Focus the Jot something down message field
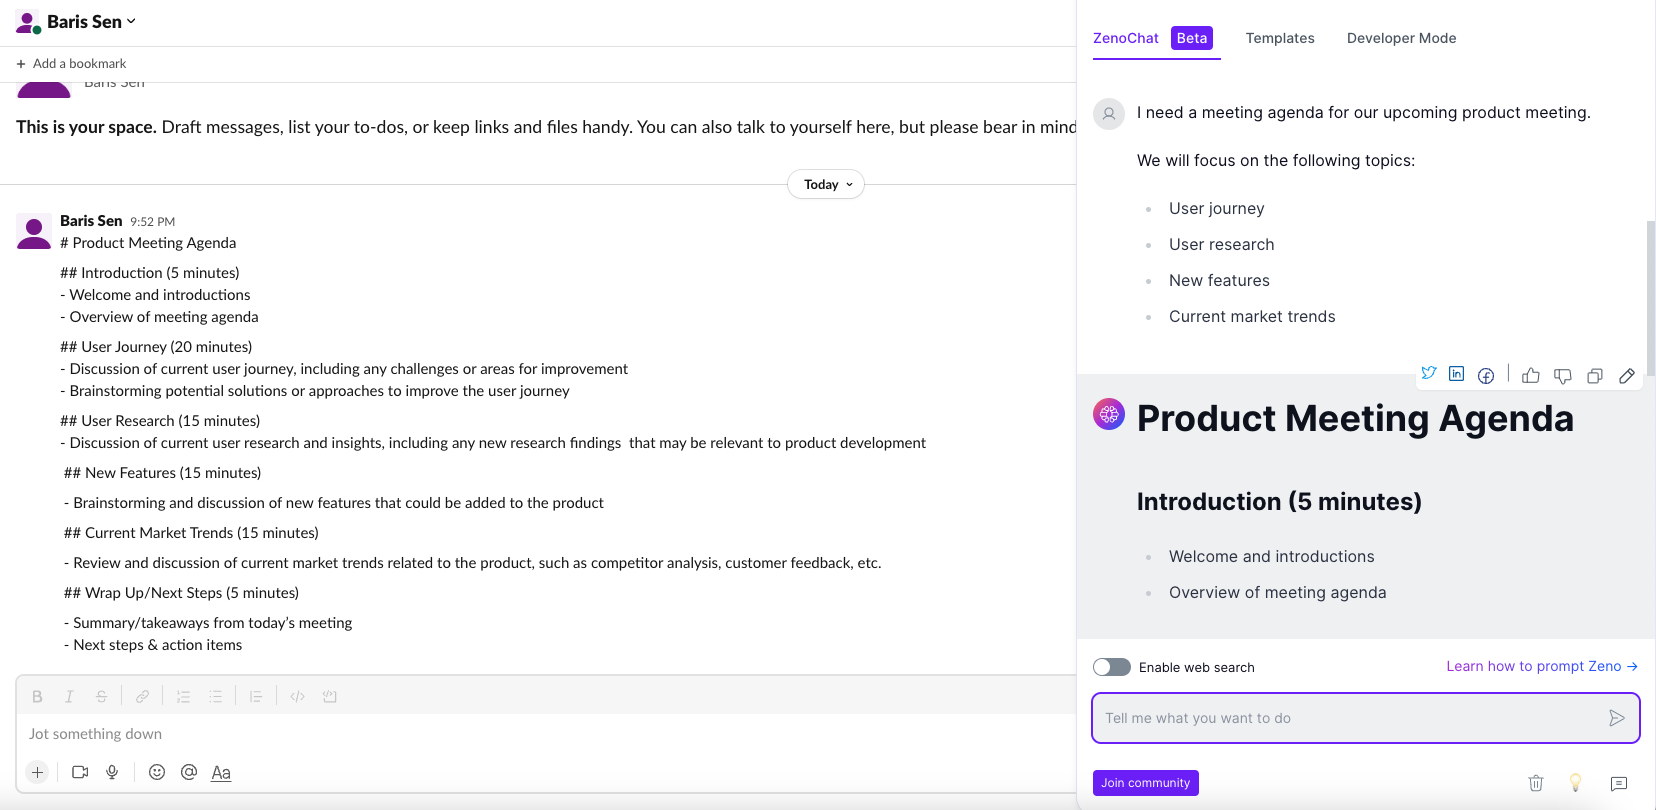 [x=546, y=734]
